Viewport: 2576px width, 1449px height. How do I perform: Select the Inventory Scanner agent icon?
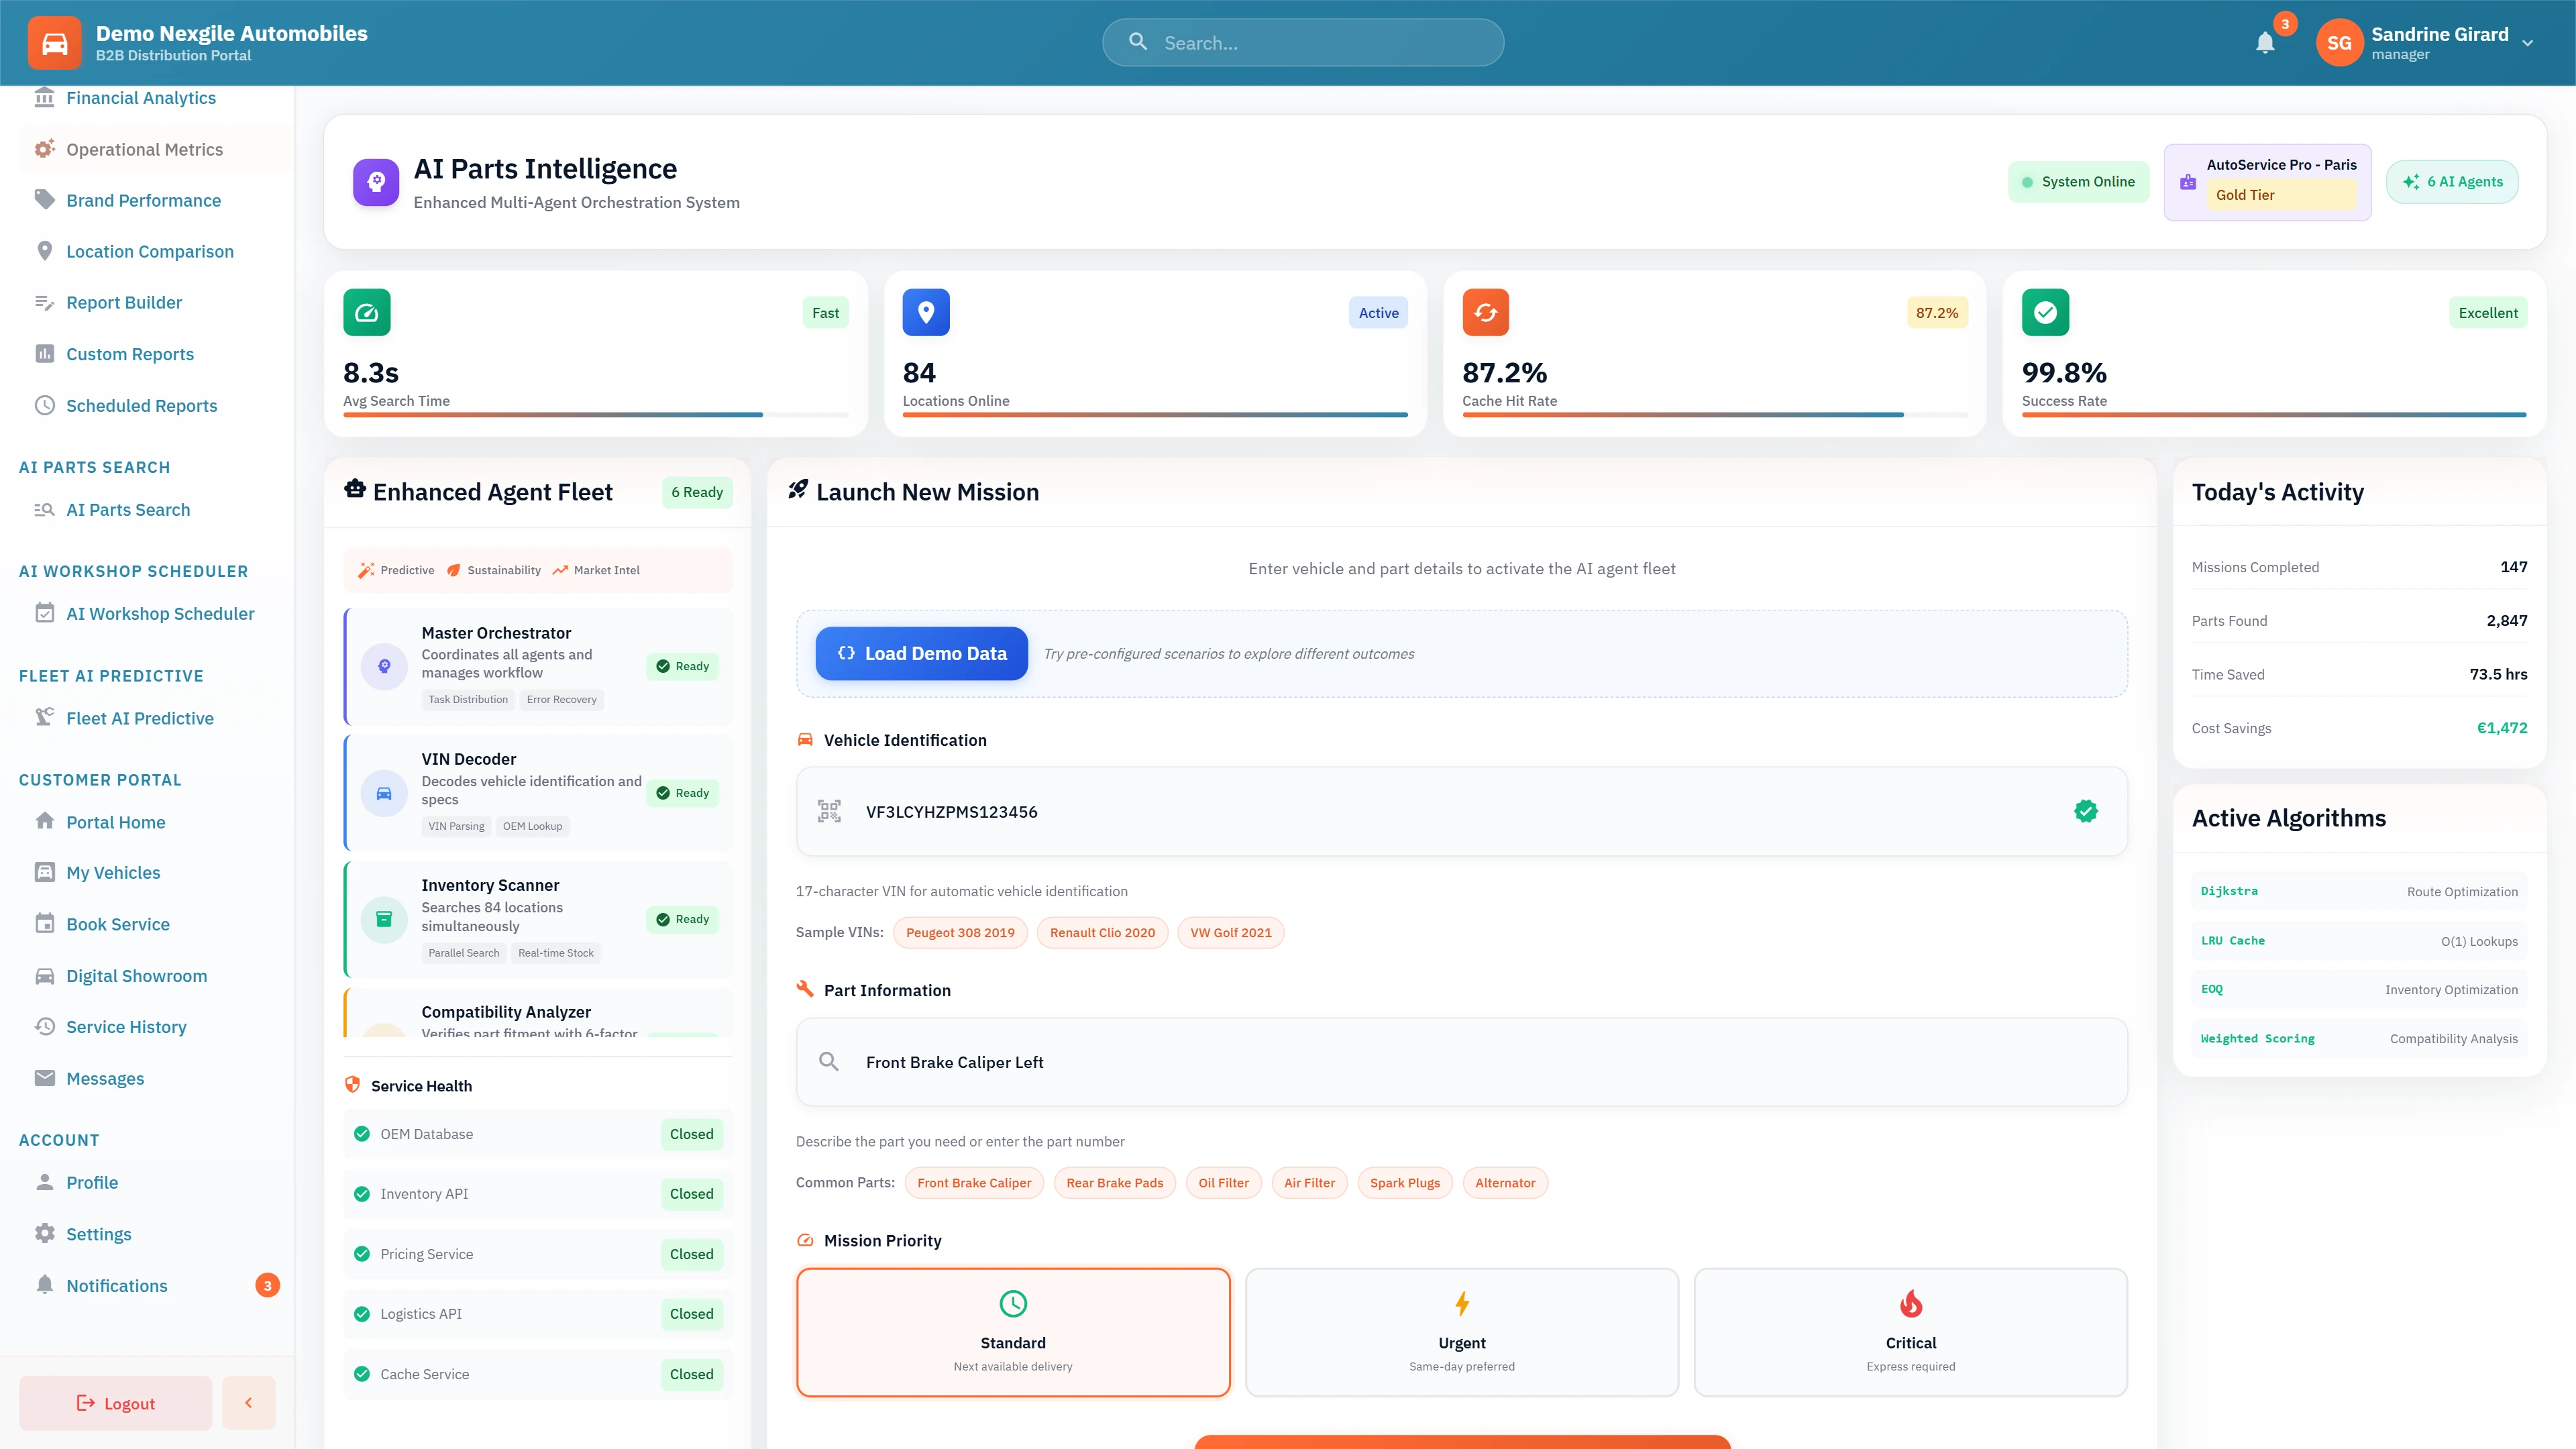pyautogui.click(x=384, y=918)
